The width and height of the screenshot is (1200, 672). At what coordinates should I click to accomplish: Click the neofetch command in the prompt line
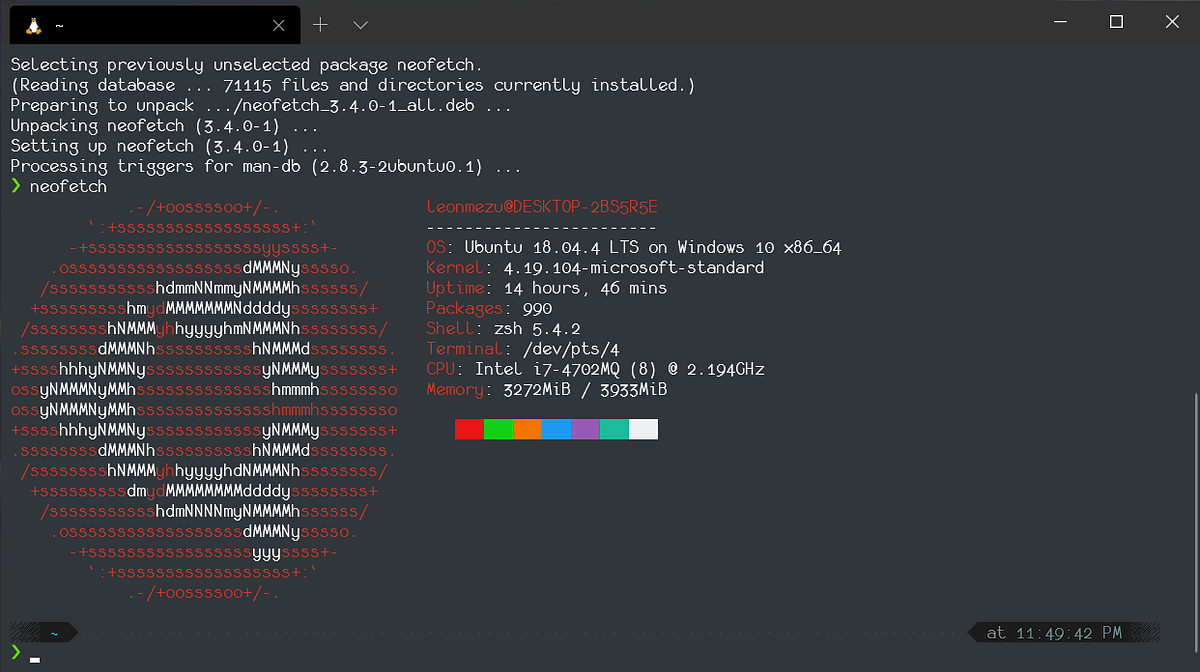[67, 186]
